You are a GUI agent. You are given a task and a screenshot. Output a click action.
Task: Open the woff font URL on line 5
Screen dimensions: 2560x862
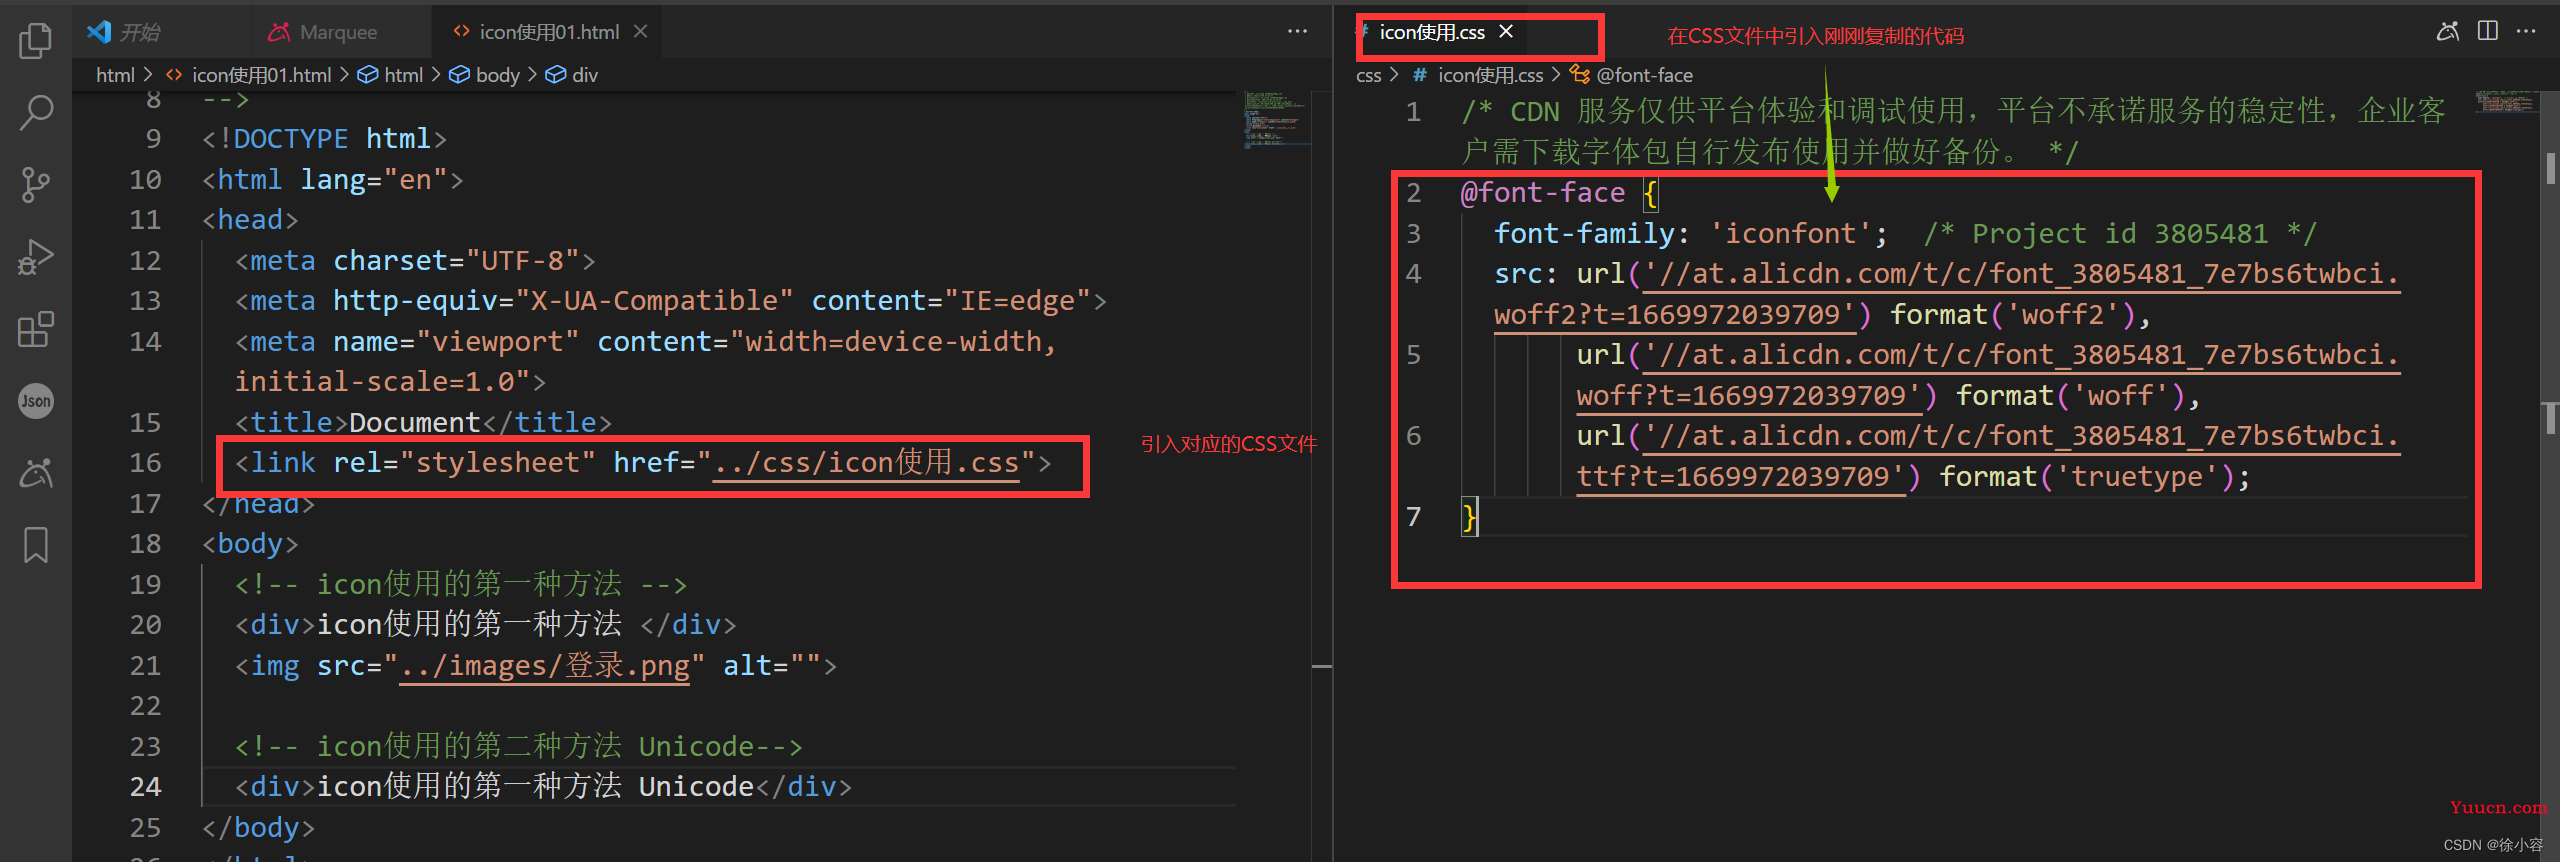pyautogui.click(x=1988, y=375)
